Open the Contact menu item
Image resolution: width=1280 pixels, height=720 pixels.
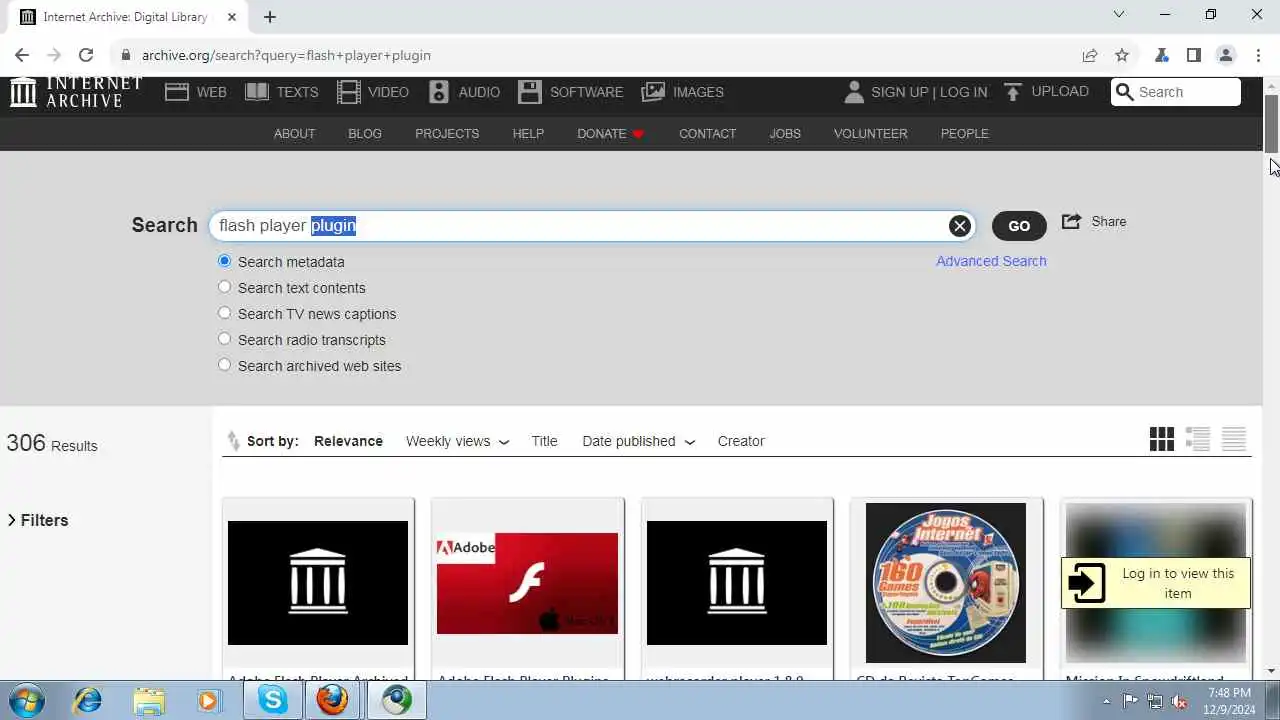click(x=707, y=133)
